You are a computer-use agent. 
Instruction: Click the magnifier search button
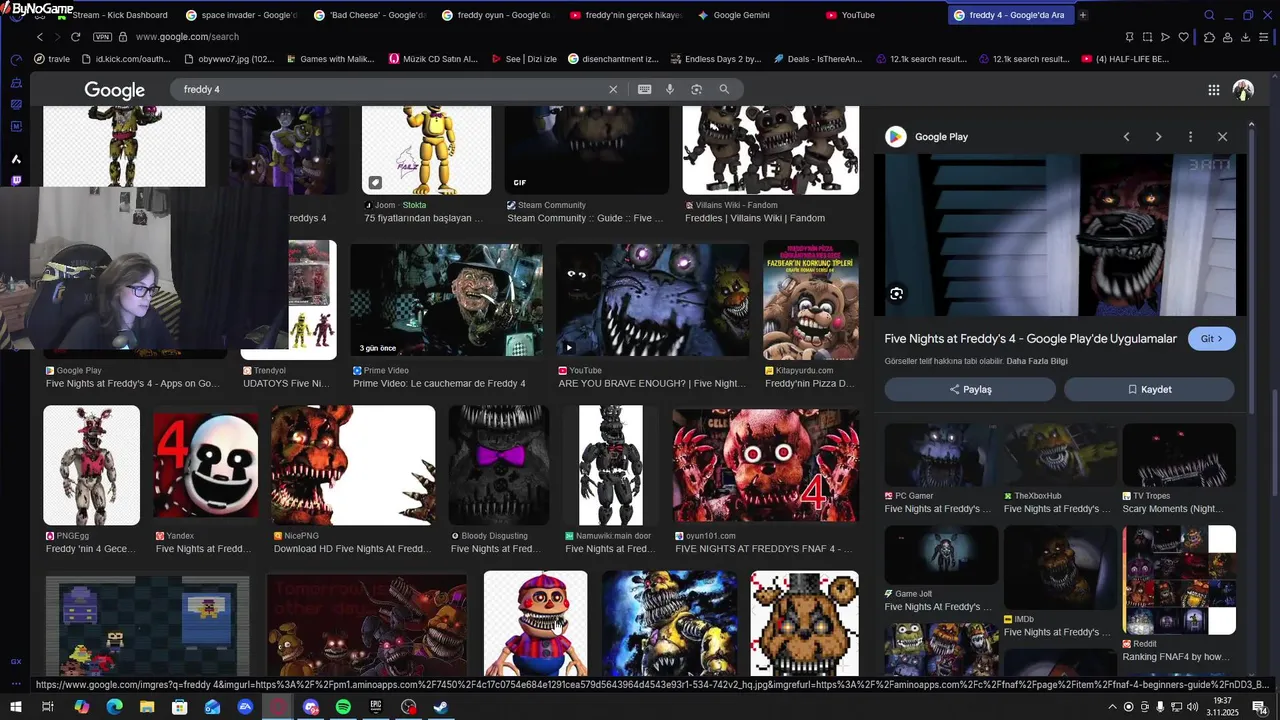click(724, 89)
